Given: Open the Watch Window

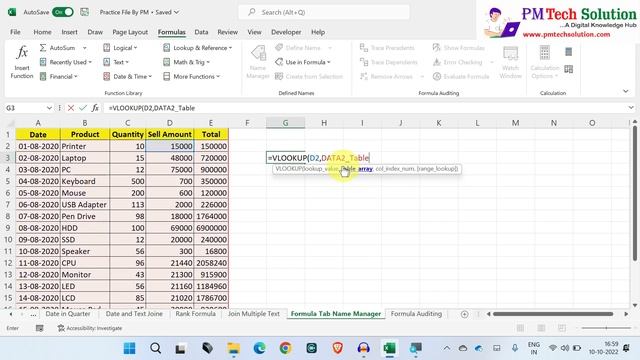Looking at the screenshot, I should point(510,62).
